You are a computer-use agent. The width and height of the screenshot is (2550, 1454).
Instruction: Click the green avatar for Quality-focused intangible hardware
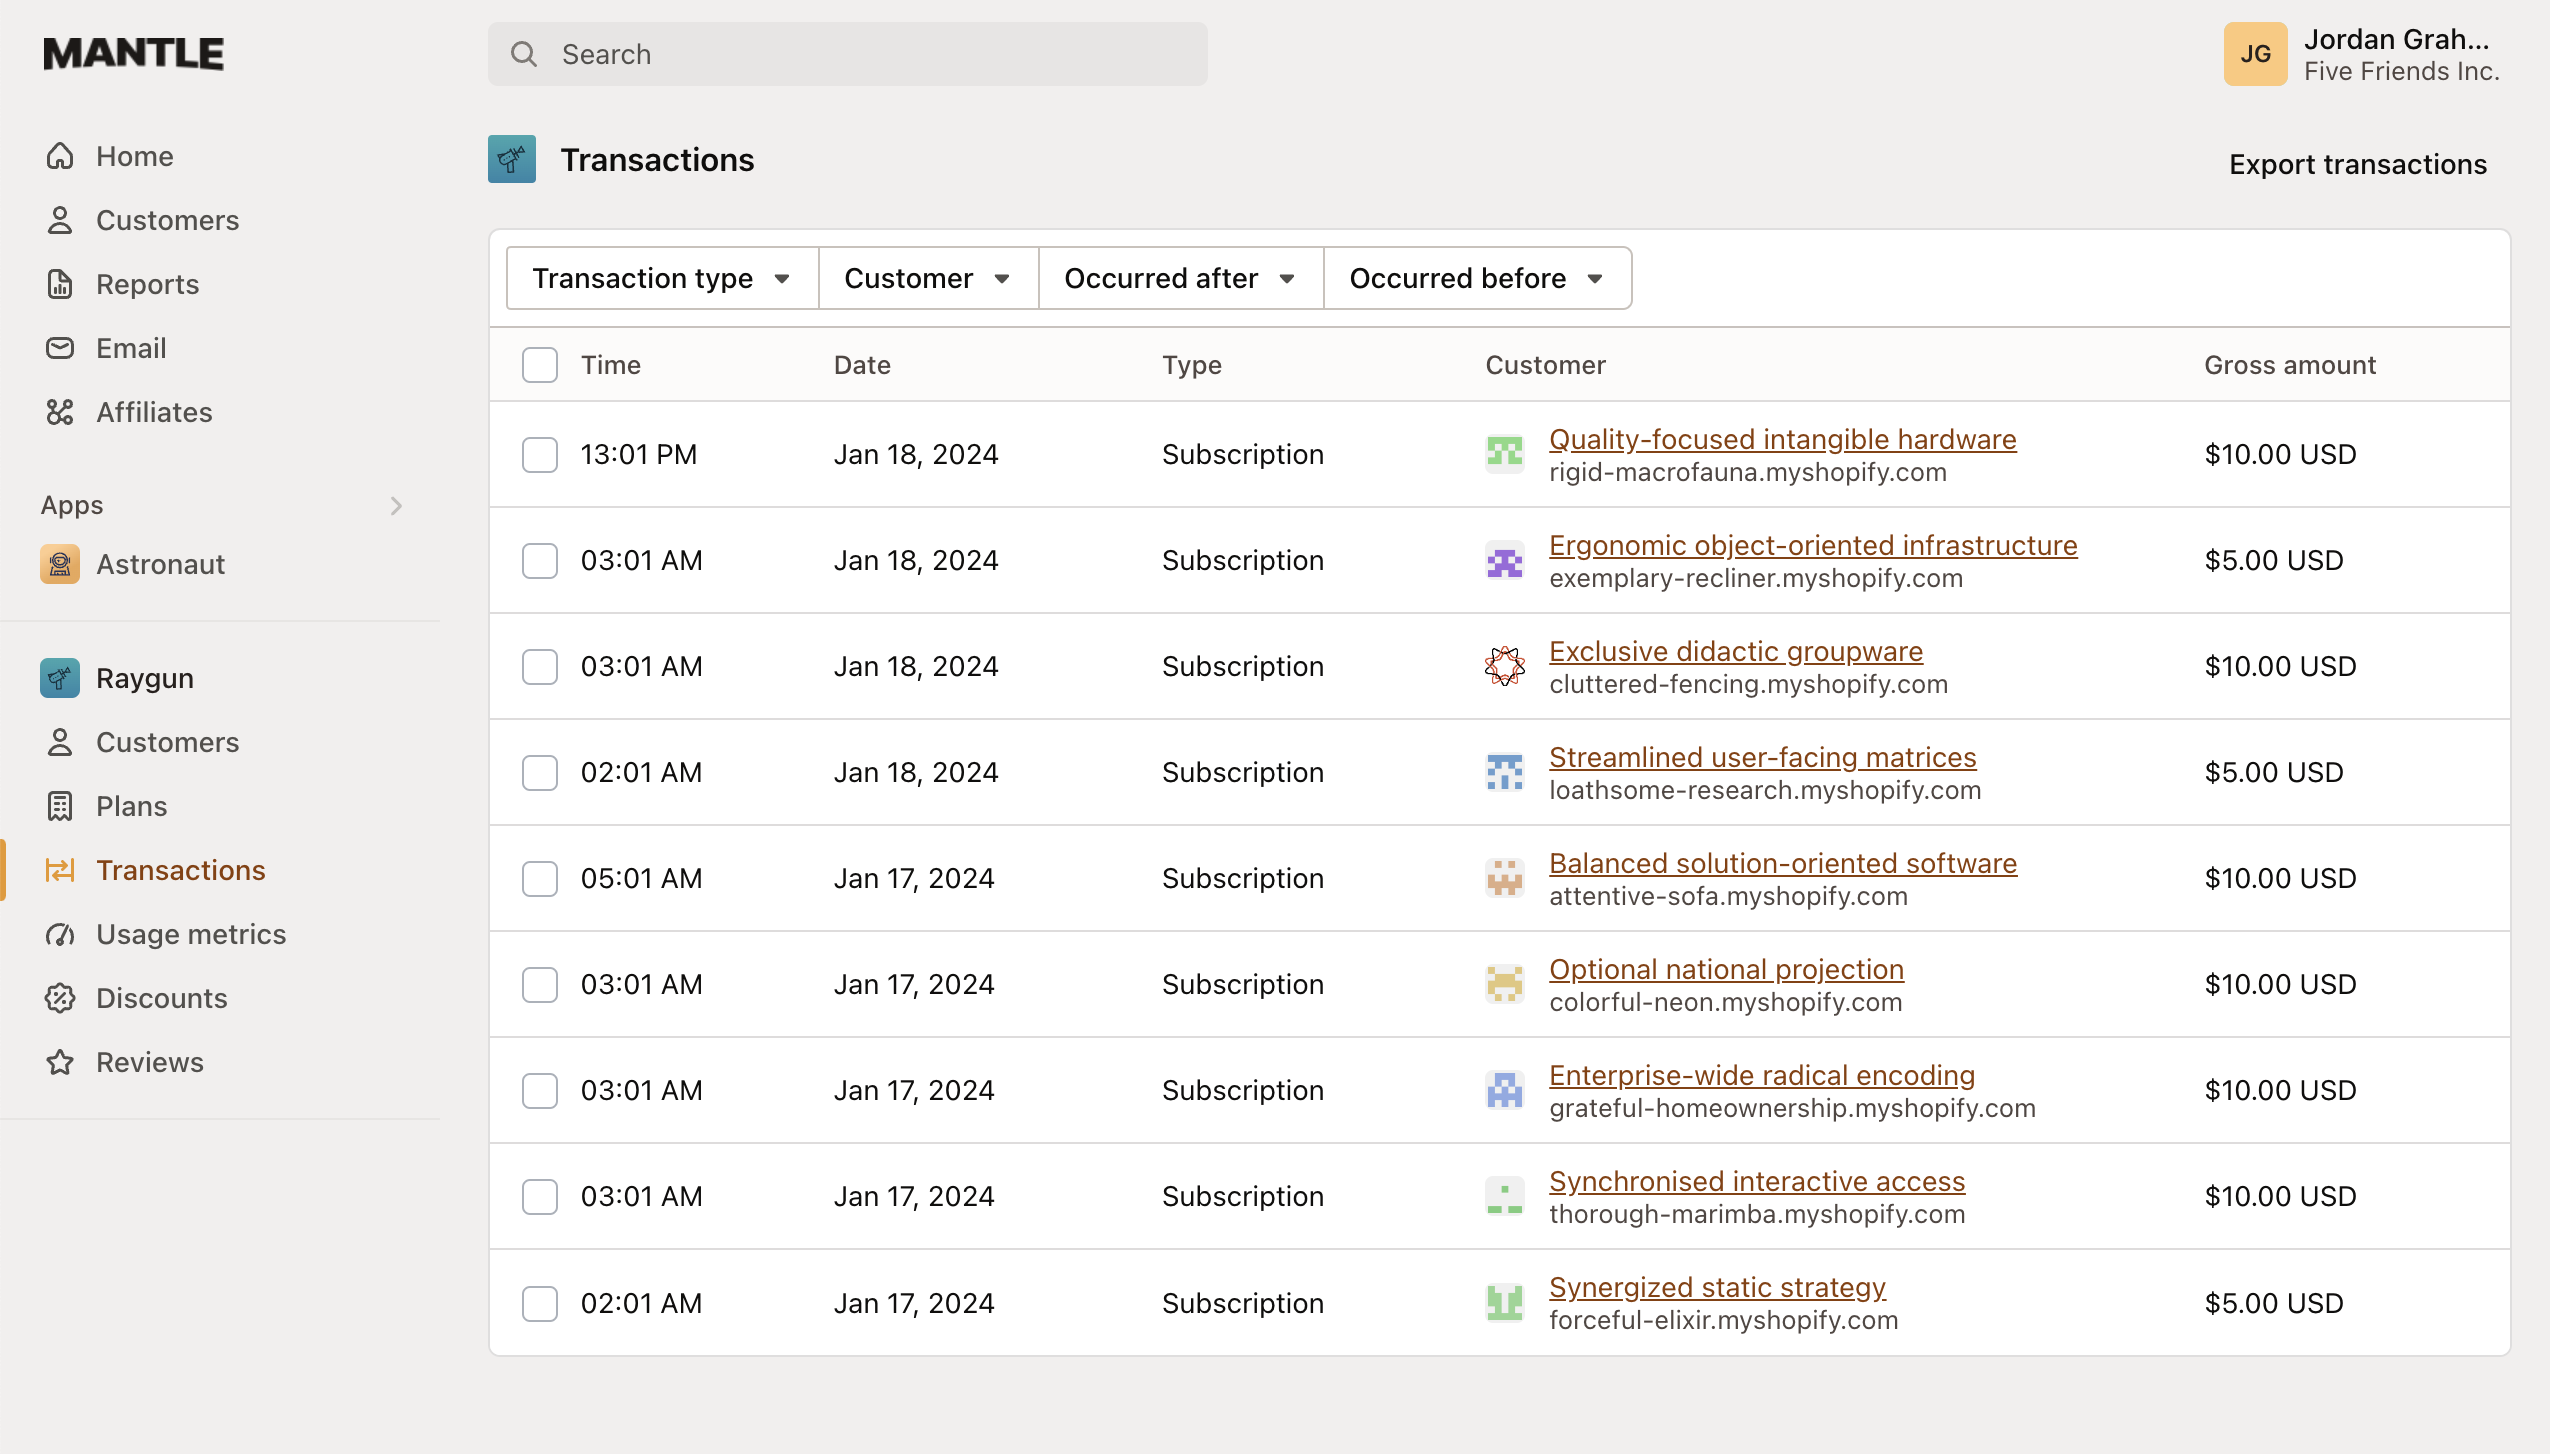(1505, 454)
